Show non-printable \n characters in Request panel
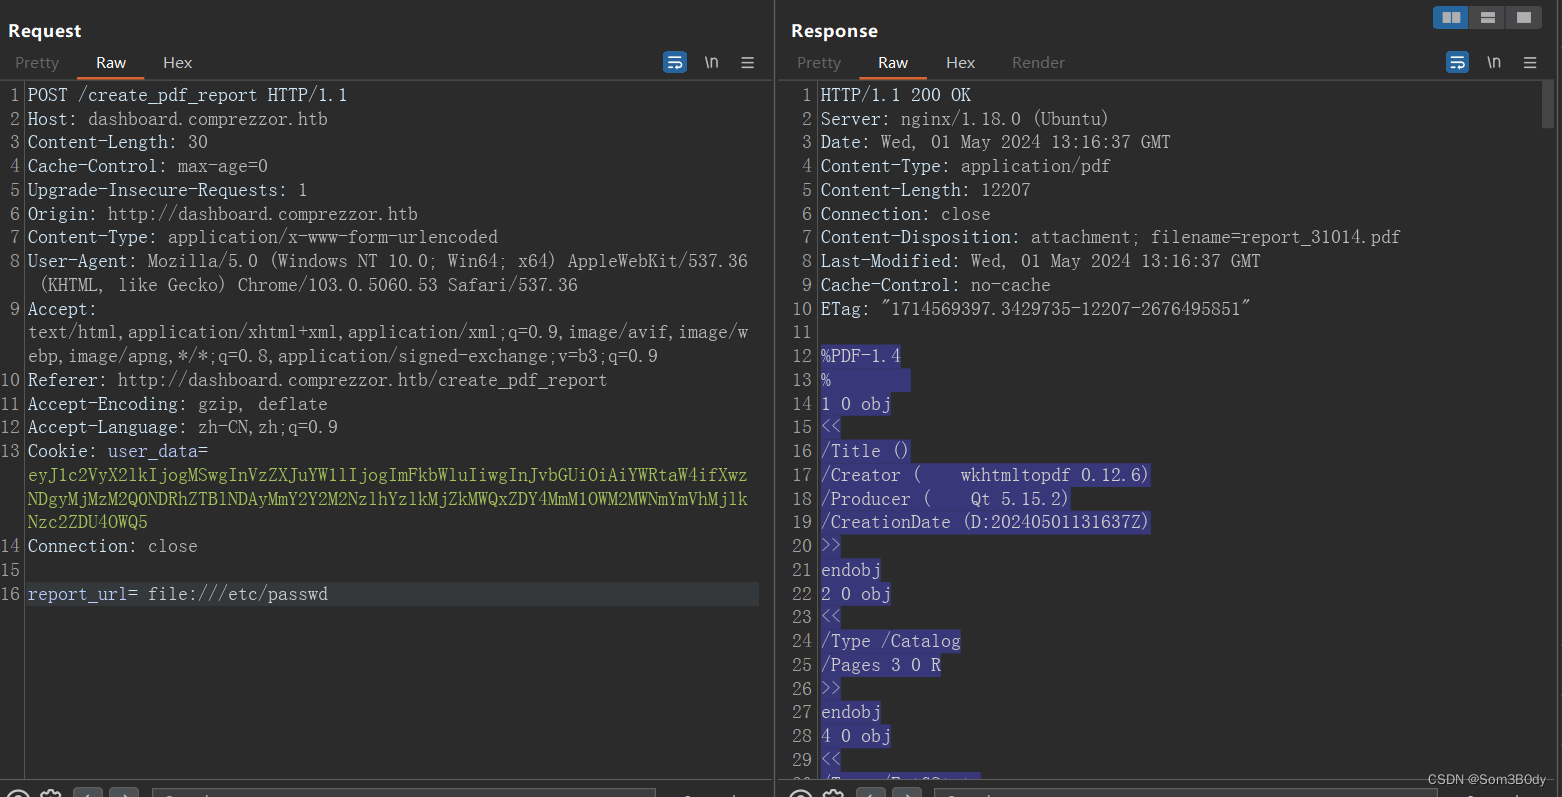 click(711, 62)
